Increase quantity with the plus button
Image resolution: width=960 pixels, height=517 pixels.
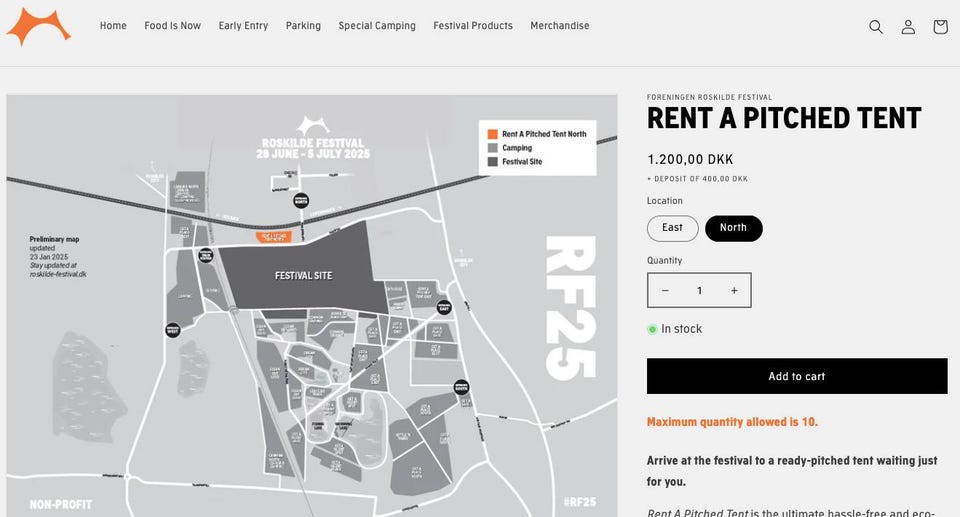(734, 290)
